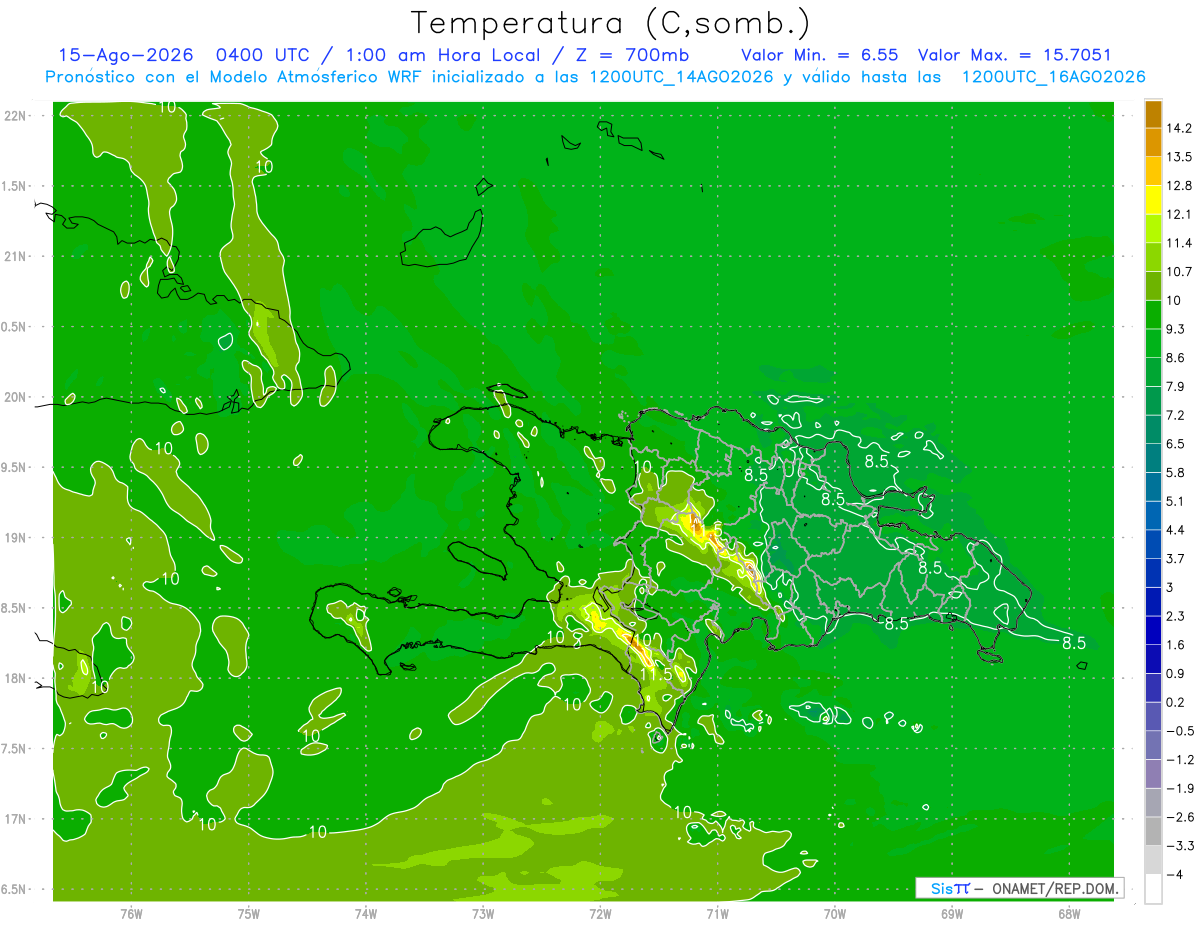Click the '21N' latitude axis label
Image resolution: width=1200 pixels, height=927 pixels.
click(15, 257)
